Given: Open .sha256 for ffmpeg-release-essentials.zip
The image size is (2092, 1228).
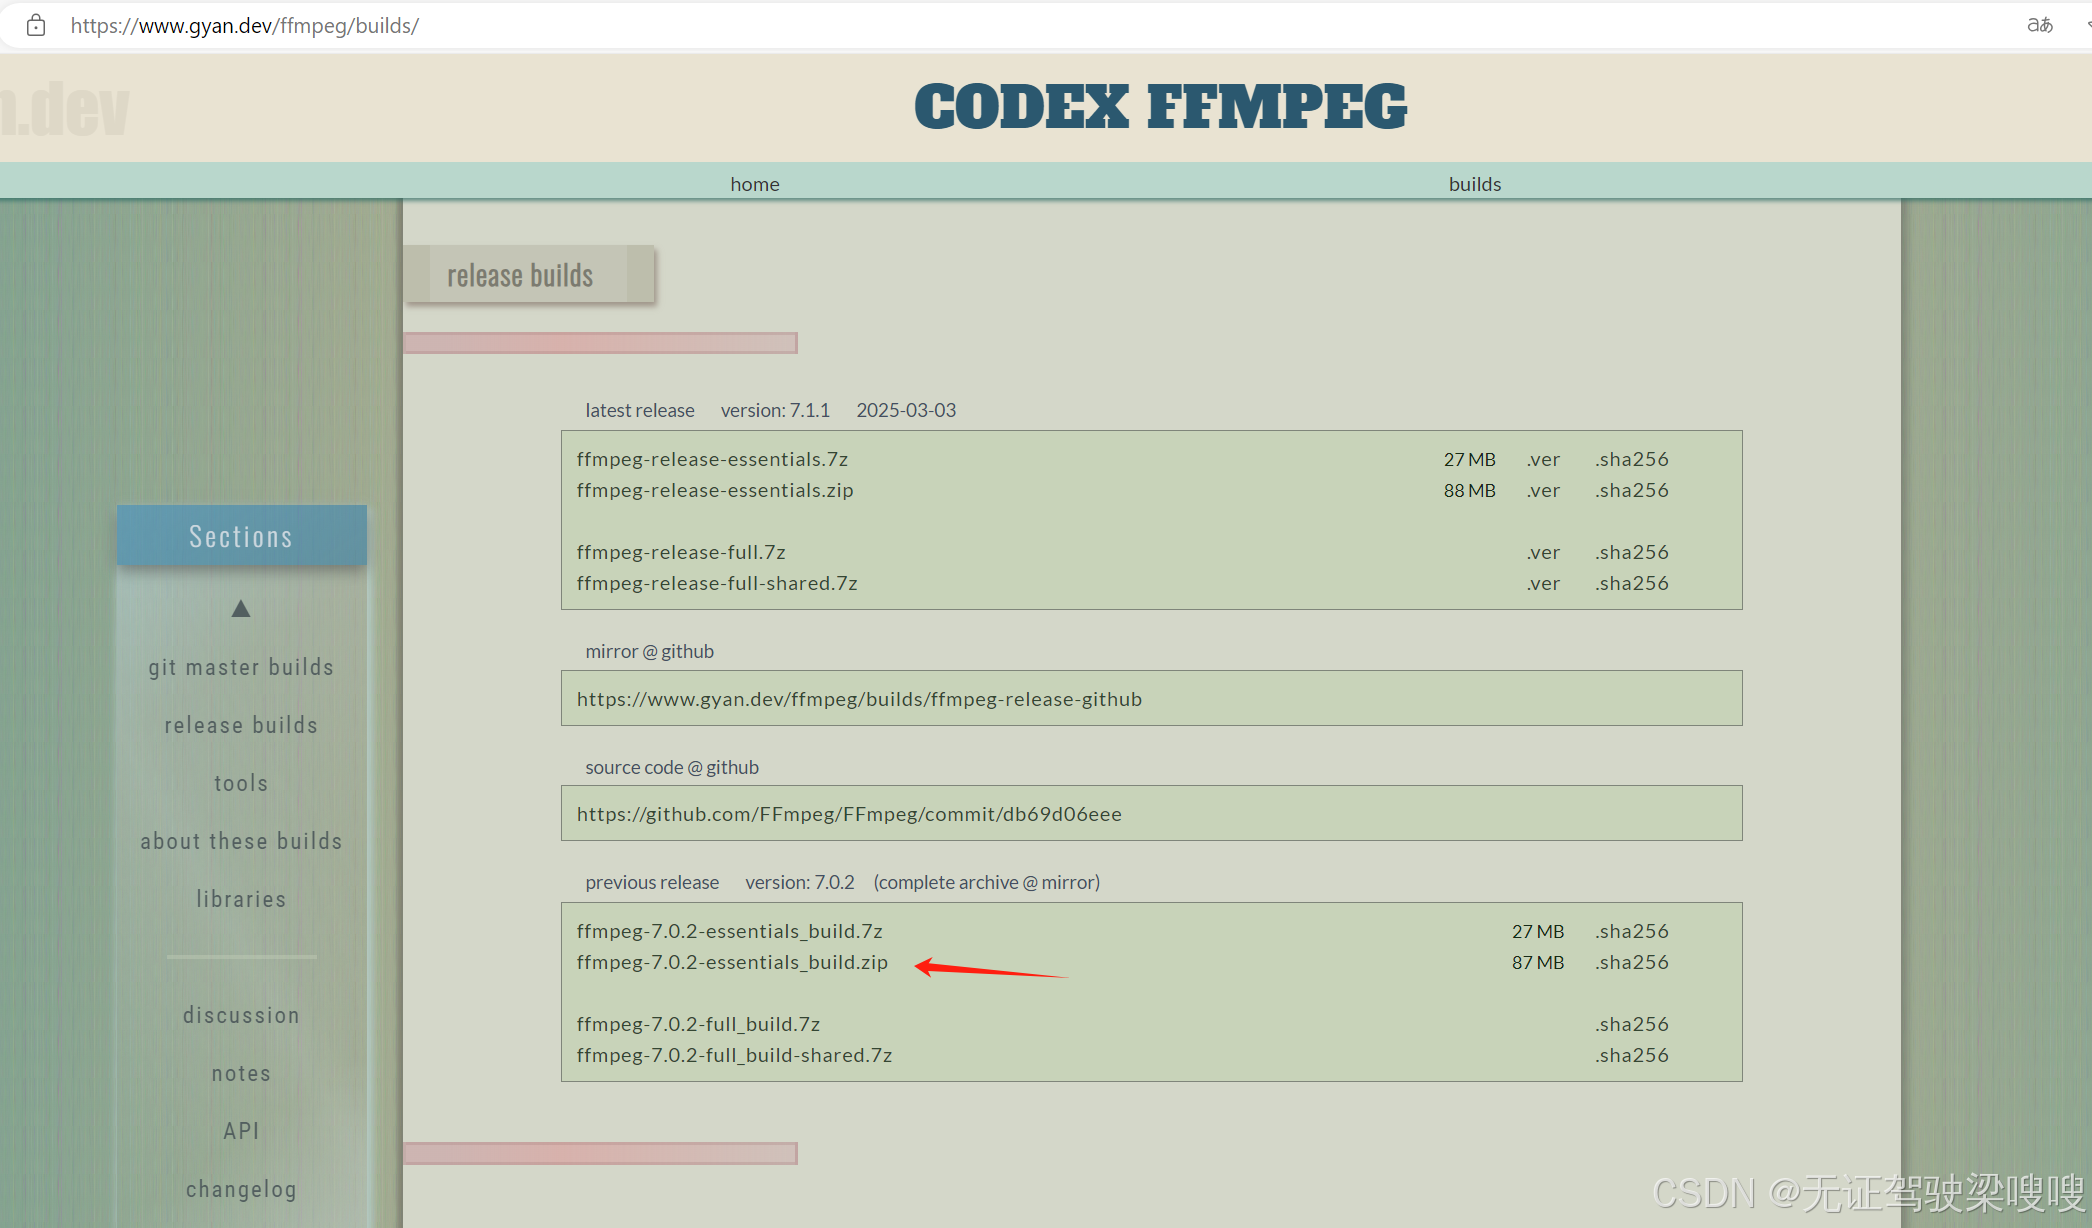Looking at the screenshot, I should (x=1632, y=490).
